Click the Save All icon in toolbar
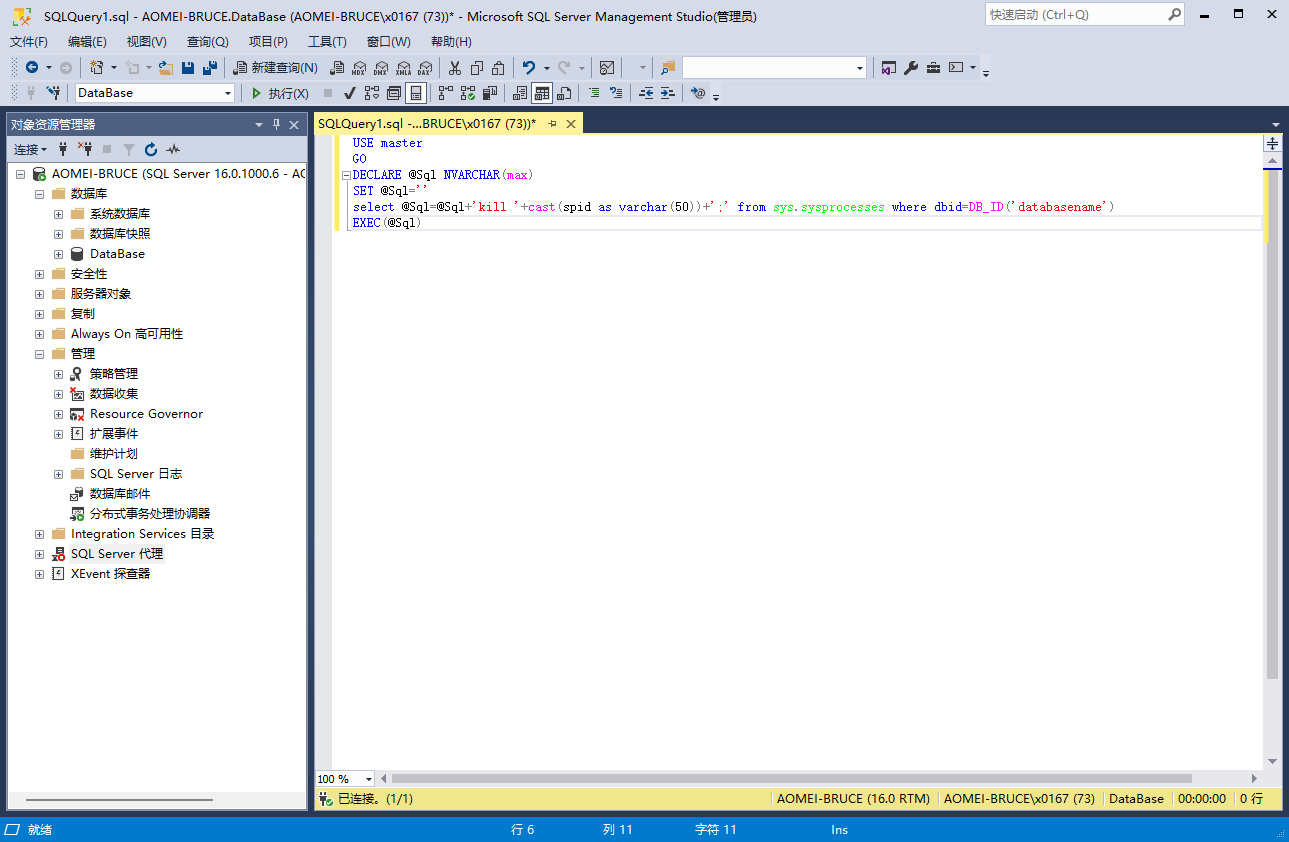Screen dimensions: 1289x842 210,68
